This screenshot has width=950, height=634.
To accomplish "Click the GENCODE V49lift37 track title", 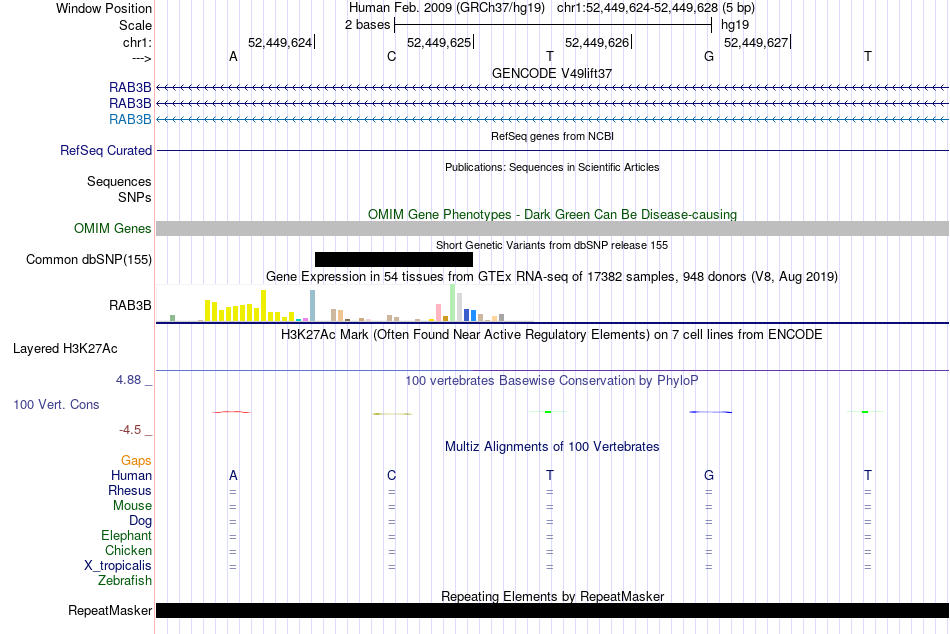I will click(x=552, y=73).
